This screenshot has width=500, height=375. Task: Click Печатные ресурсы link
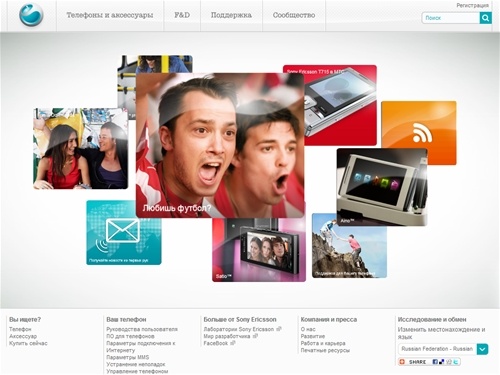pos(325,350)
